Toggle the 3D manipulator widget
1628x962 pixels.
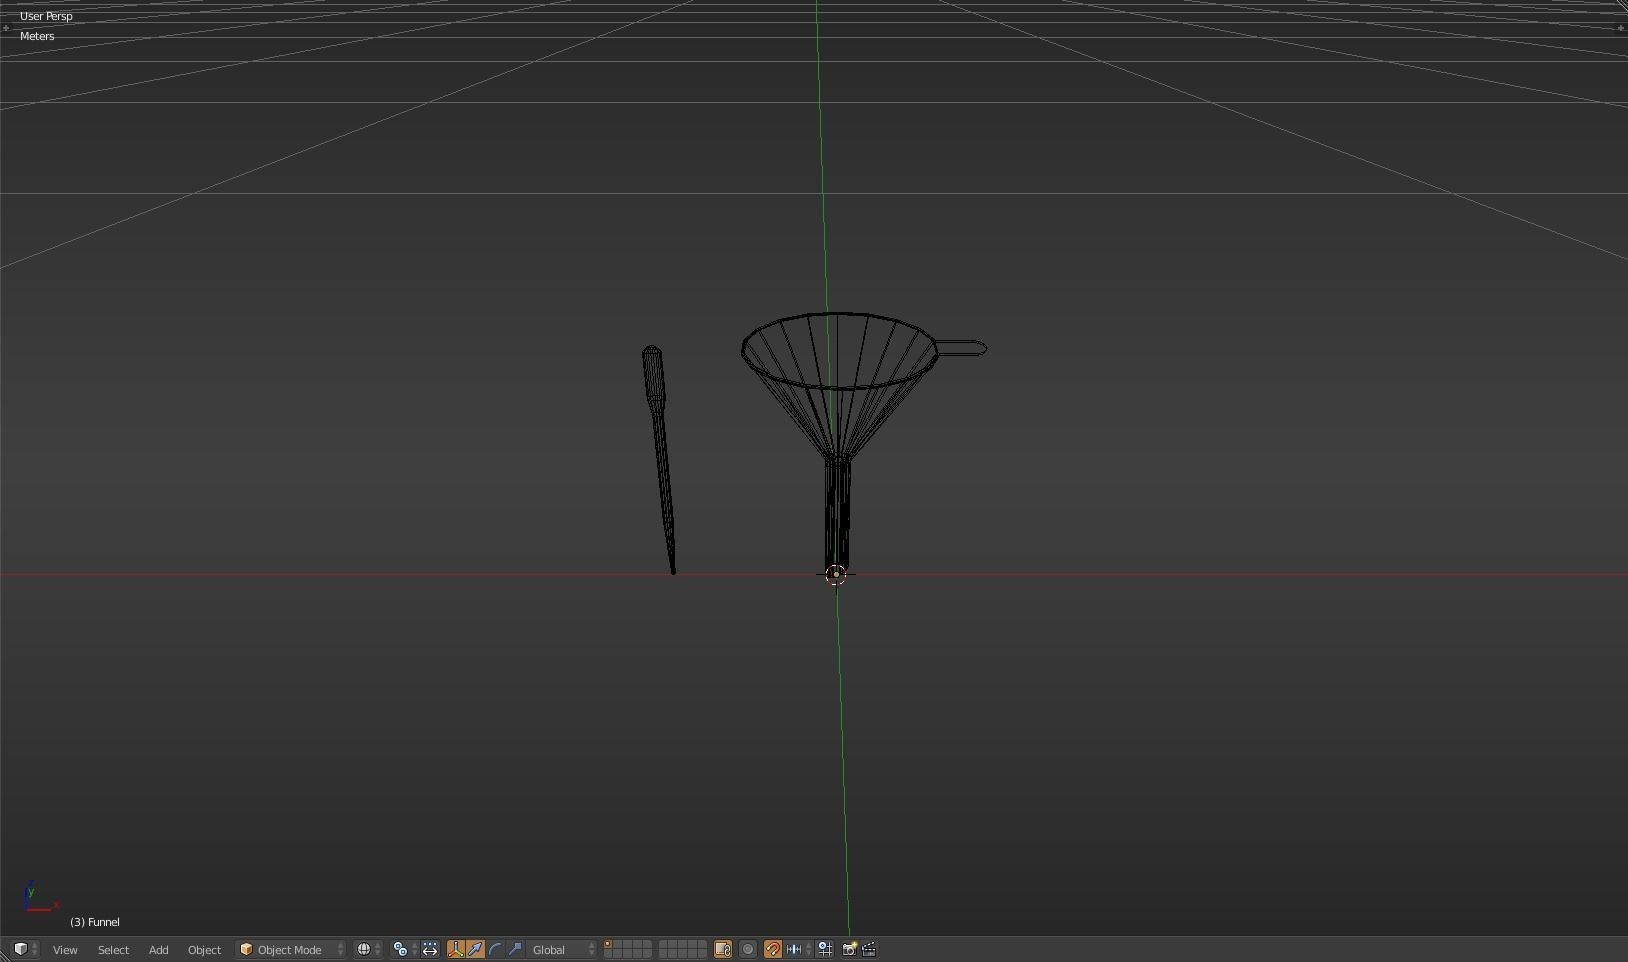(x=456, y=949)
